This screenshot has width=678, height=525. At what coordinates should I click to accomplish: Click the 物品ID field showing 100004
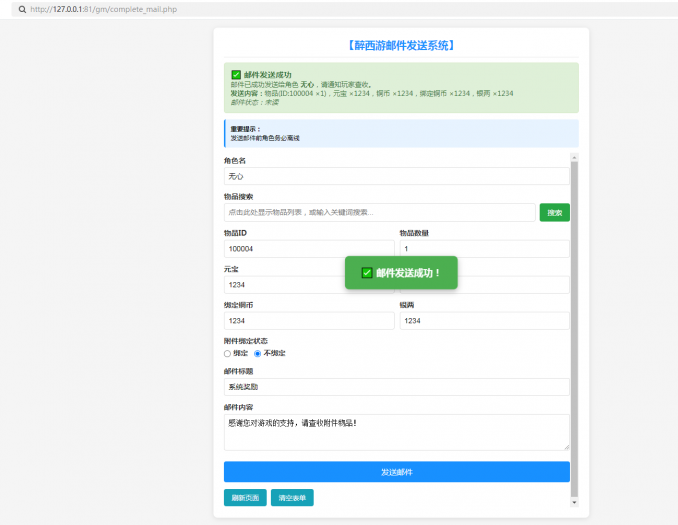(309, 249)
